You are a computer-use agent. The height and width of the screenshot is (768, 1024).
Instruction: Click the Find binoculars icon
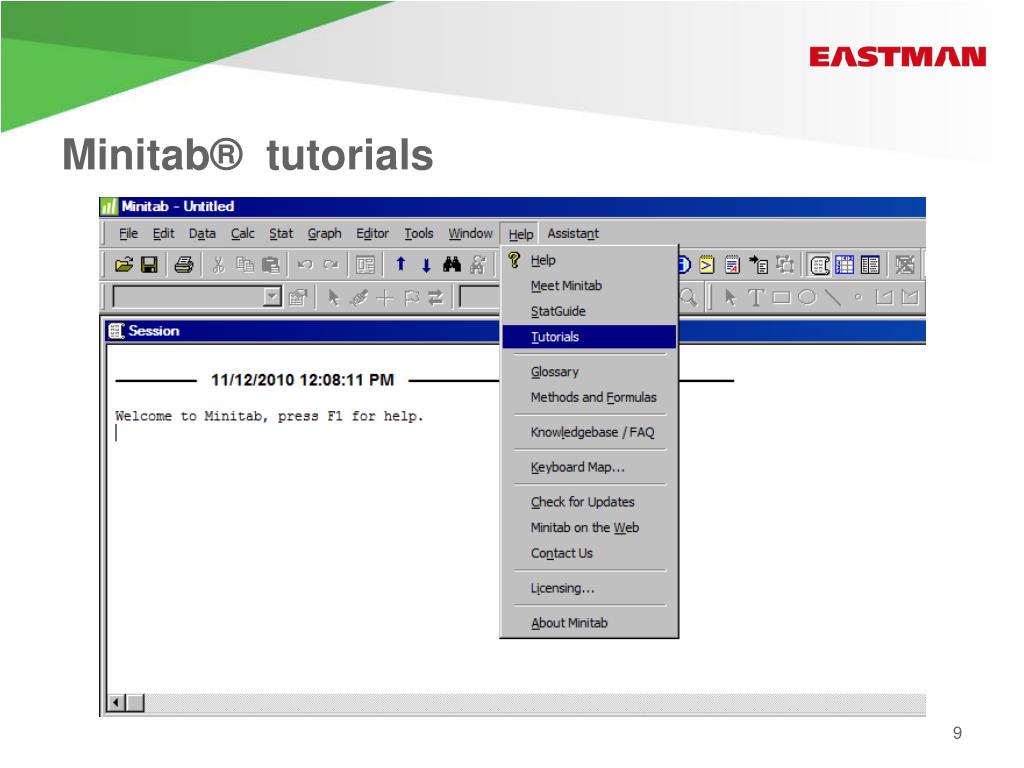click(x=452, y=265)
